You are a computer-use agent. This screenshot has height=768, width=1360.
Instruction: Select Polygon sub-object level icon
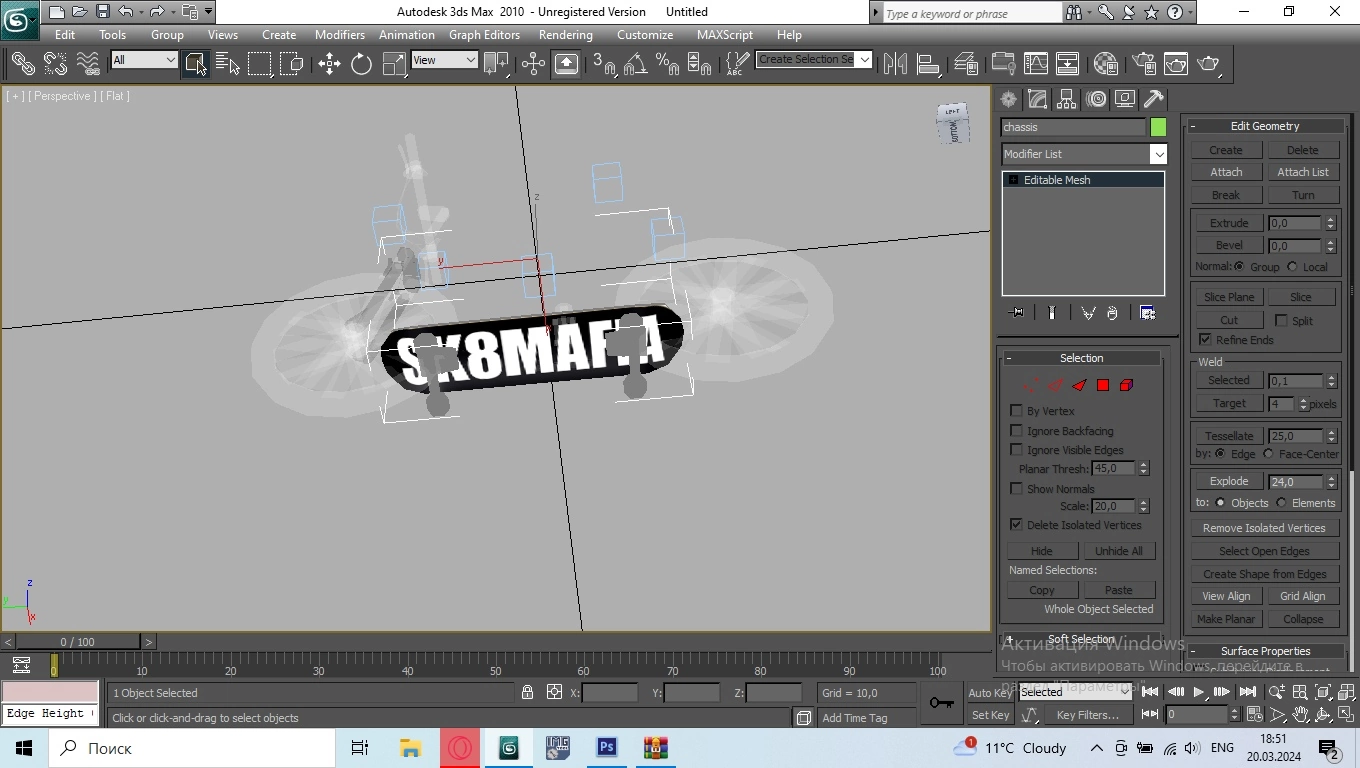point(1103,385)
